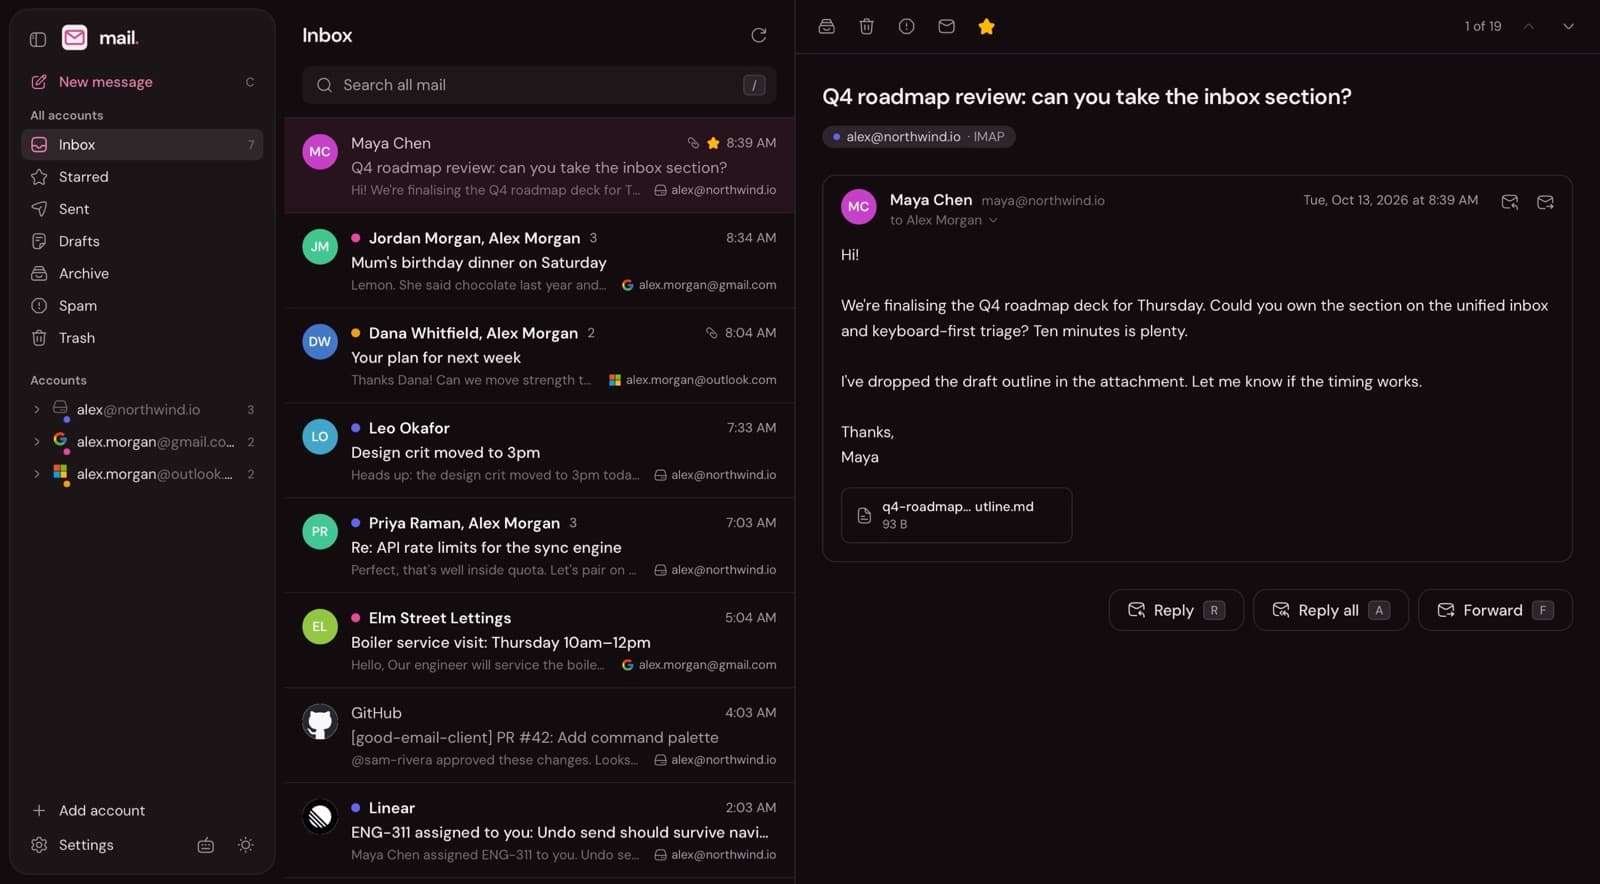Open the 'Mum's birthday dinner on Saturday' email
This screenshot has width=1600, height=884.
pyautogui.click(x=539, y=261)
